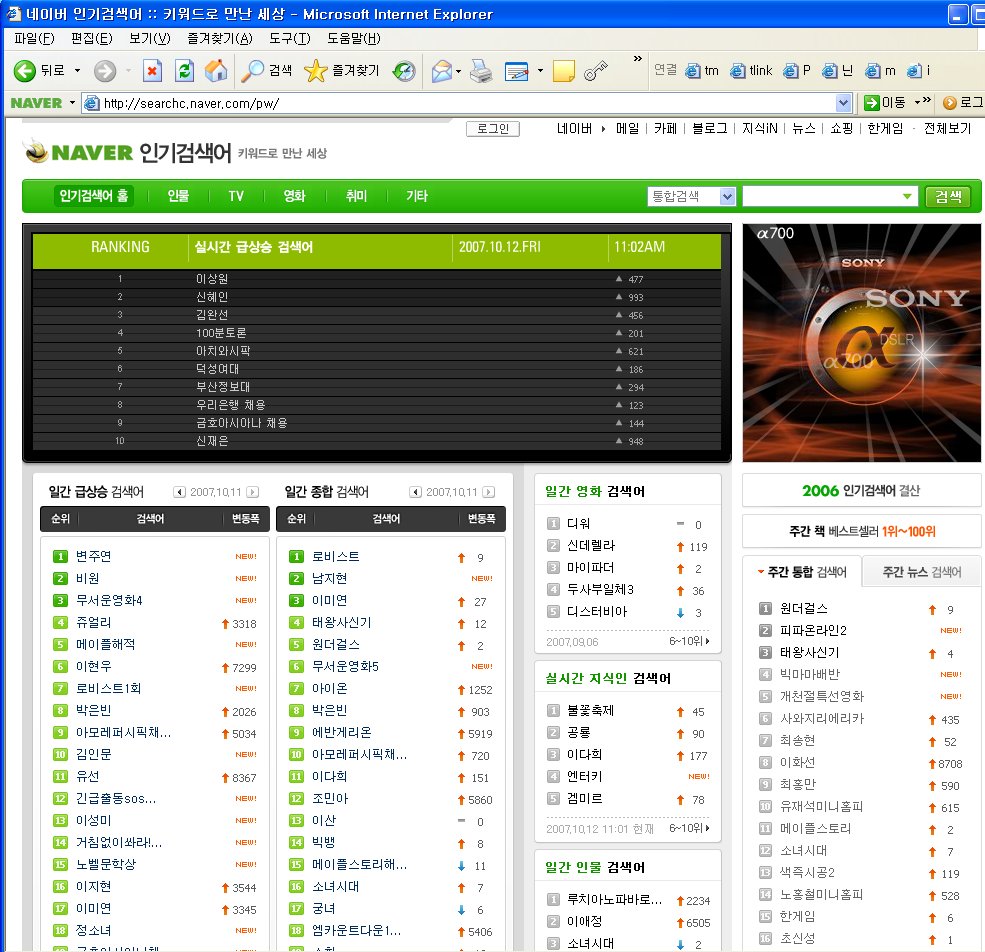Open the Mail icon dropdown arrow
This screenshot has width=985, height=952.
coord(458,71)
